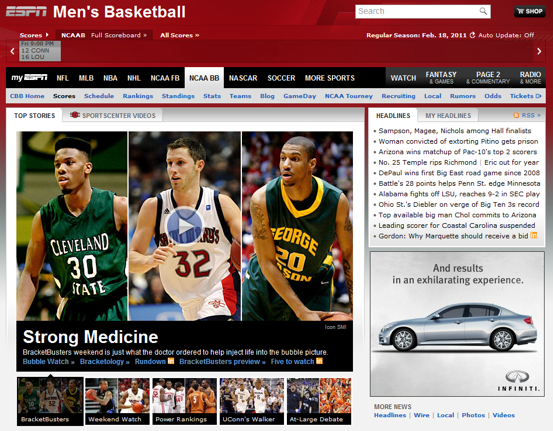Expand the More Sports menu
This screenshot has width=553, height=431.
pyautogui.click(x=330, y=78)
